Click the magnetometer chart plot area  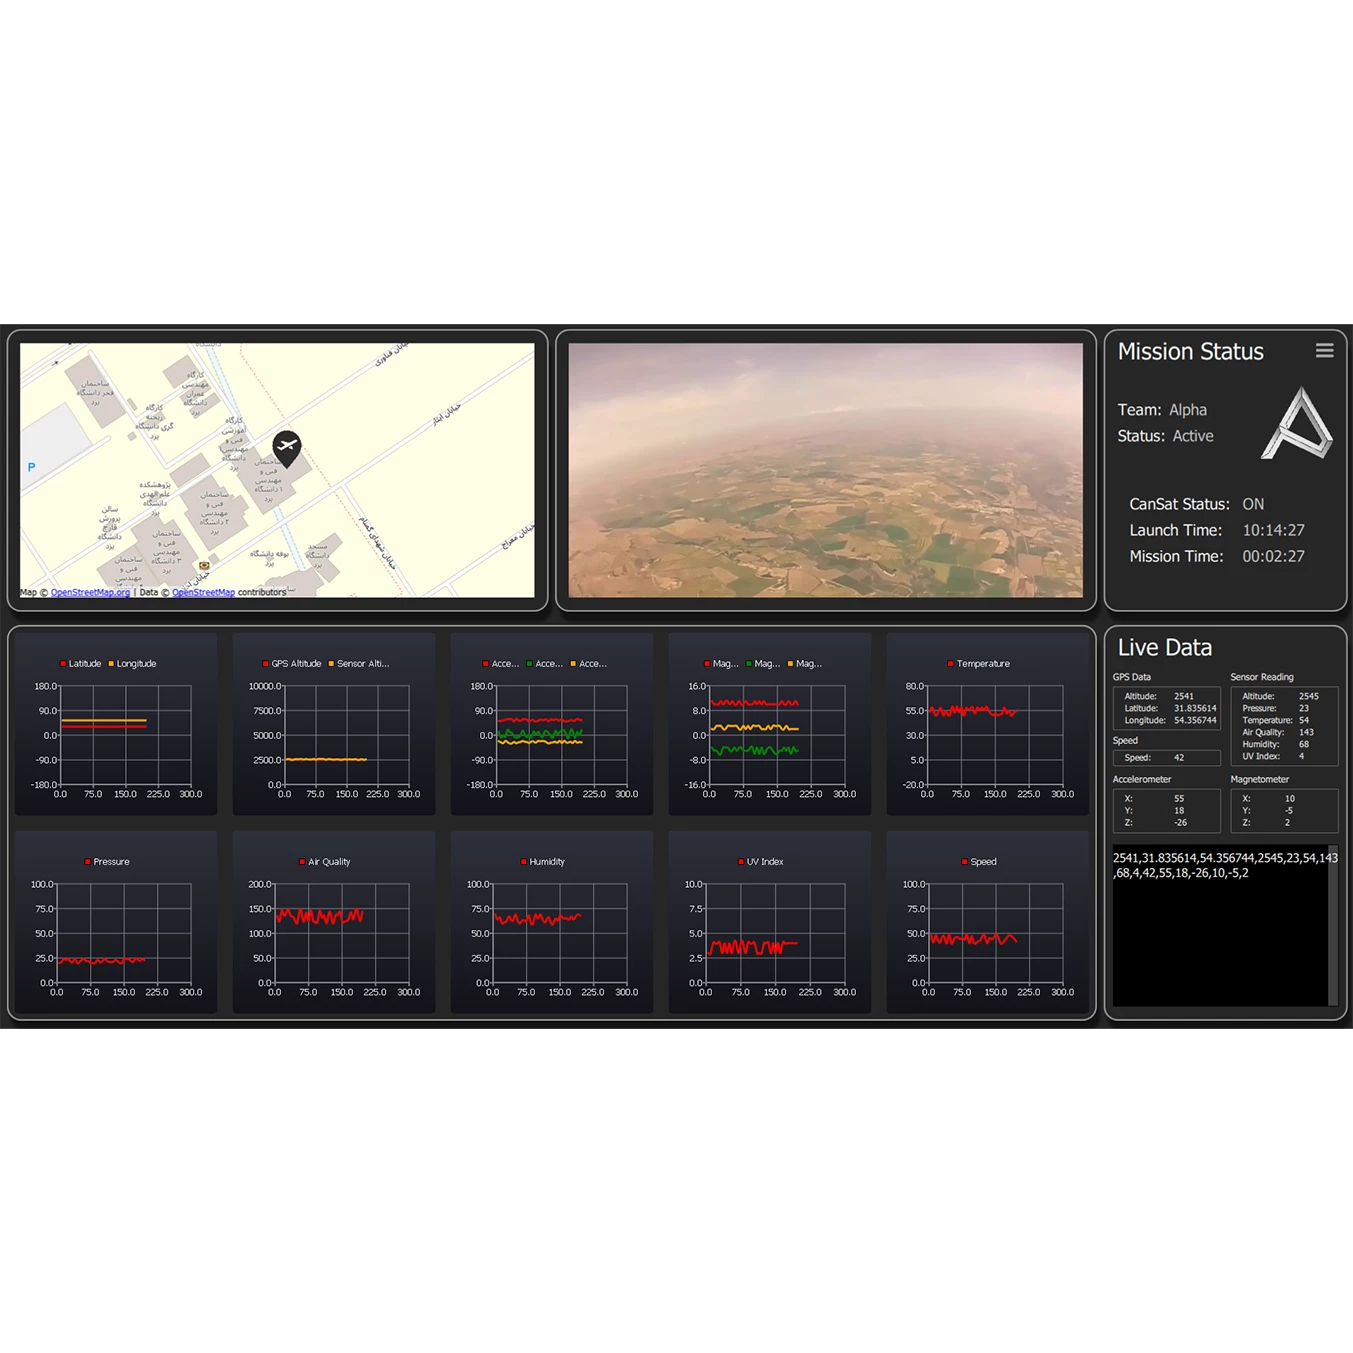[x=777, y=735]
